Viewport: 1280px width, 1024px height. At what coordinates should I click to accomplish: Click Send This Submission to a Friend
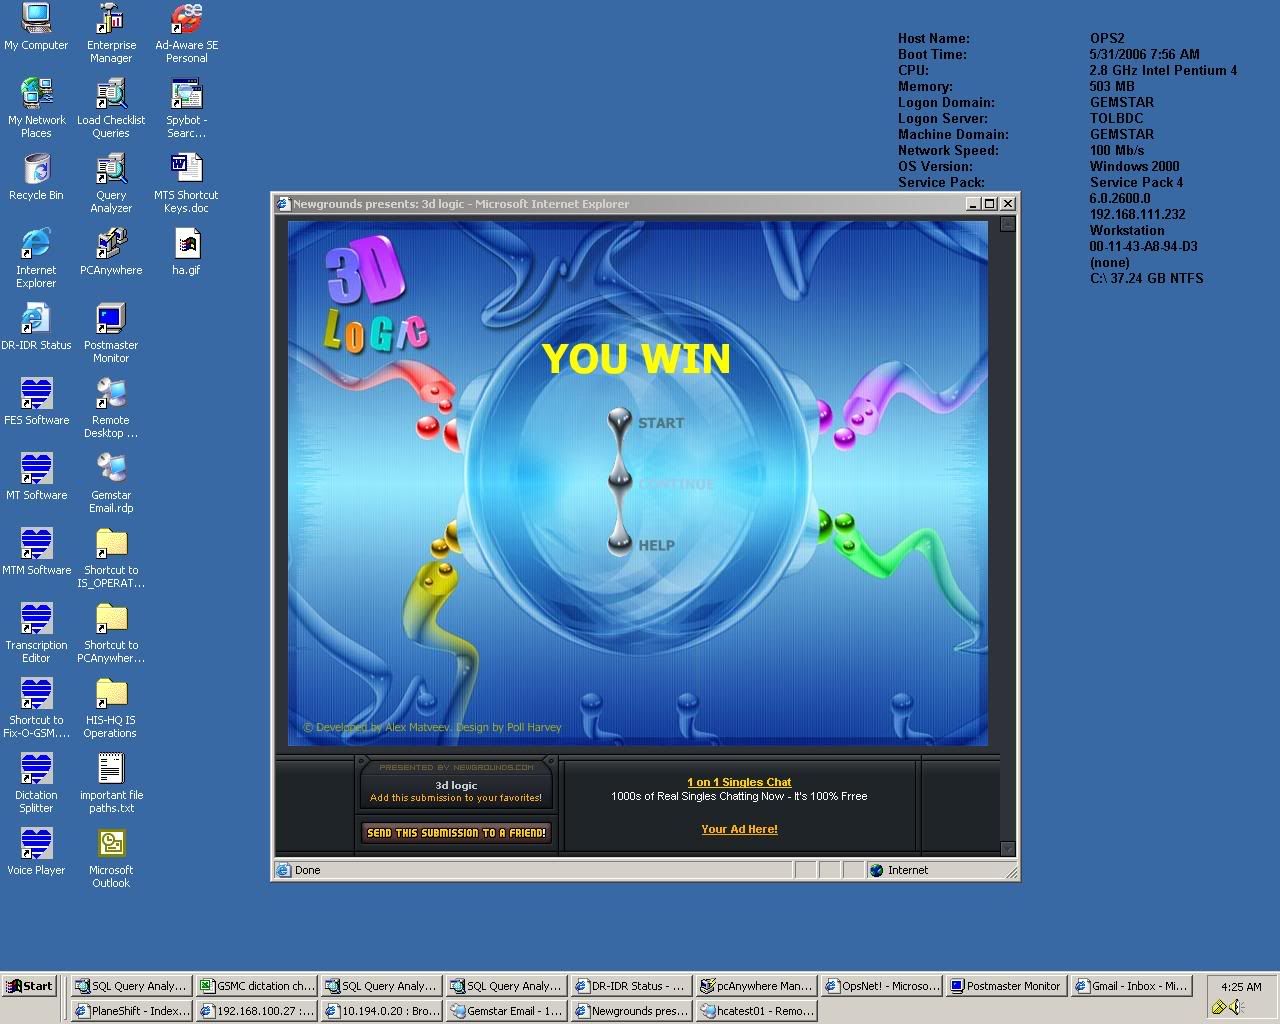coord(456,832)
